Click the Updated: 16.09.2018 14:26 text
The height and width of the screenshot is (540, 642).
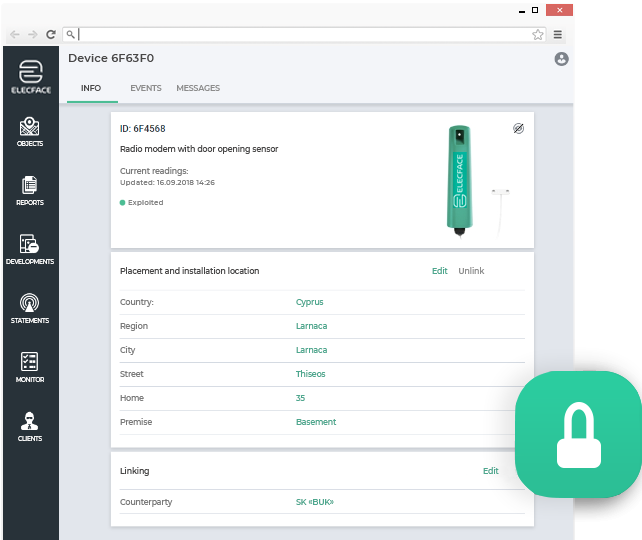tap(167, 183)
